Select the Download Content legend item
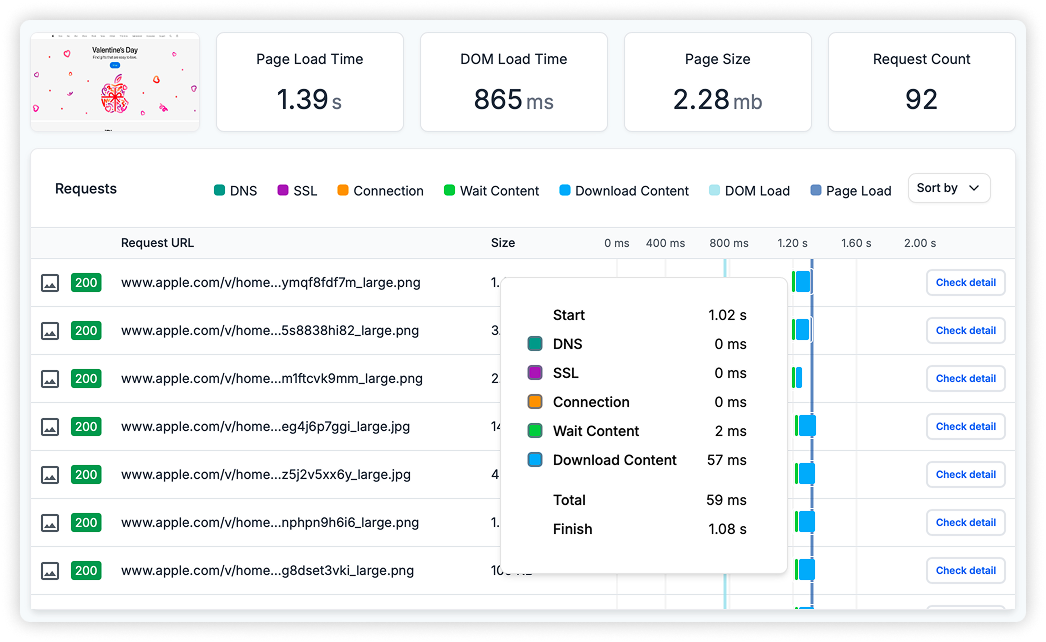 [x=623, y=191]
